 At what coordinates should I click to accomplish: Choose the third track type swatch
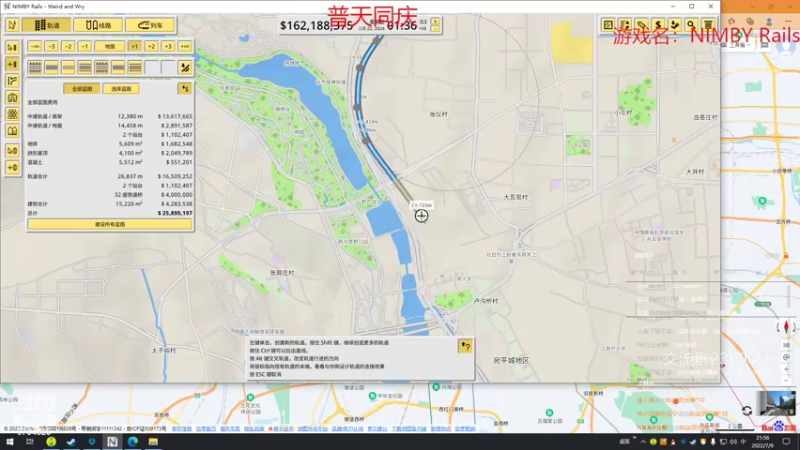click(68, 67)
